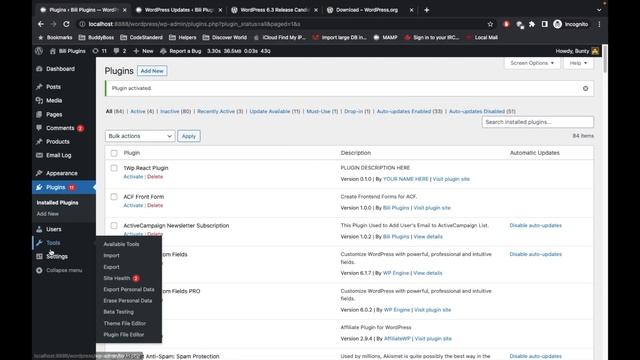Check ActiveCampaign Newsletter Subscription checkbox
Viewport: 640px width, 360px height.
(114, 226)
